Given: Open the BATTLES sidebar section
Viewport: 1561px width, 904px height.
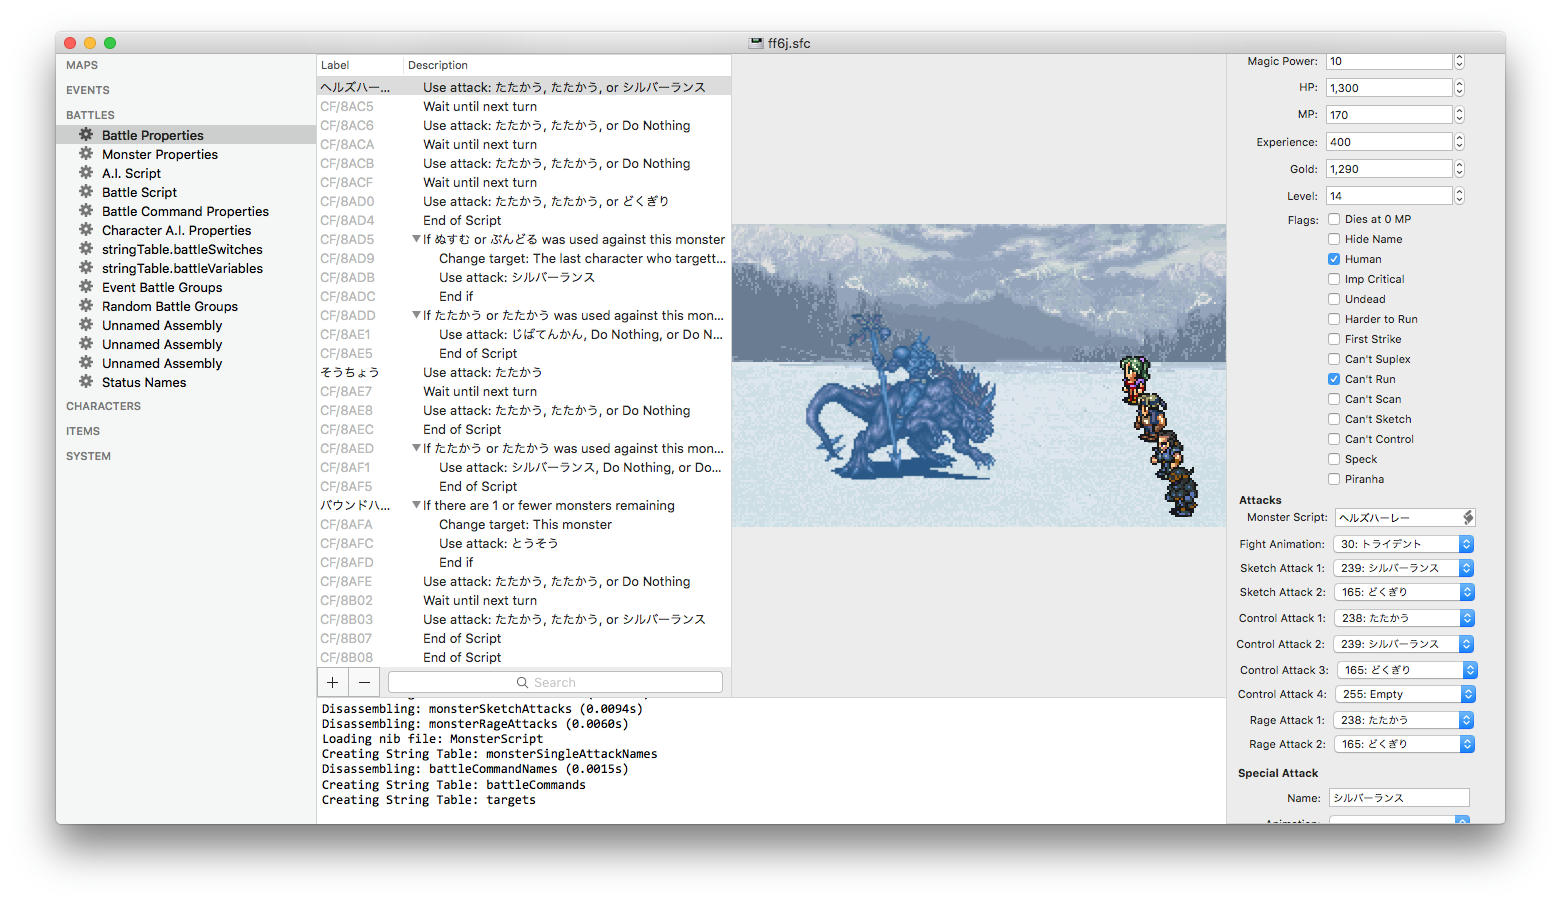Looking at the screenshot, I should 90,115.
